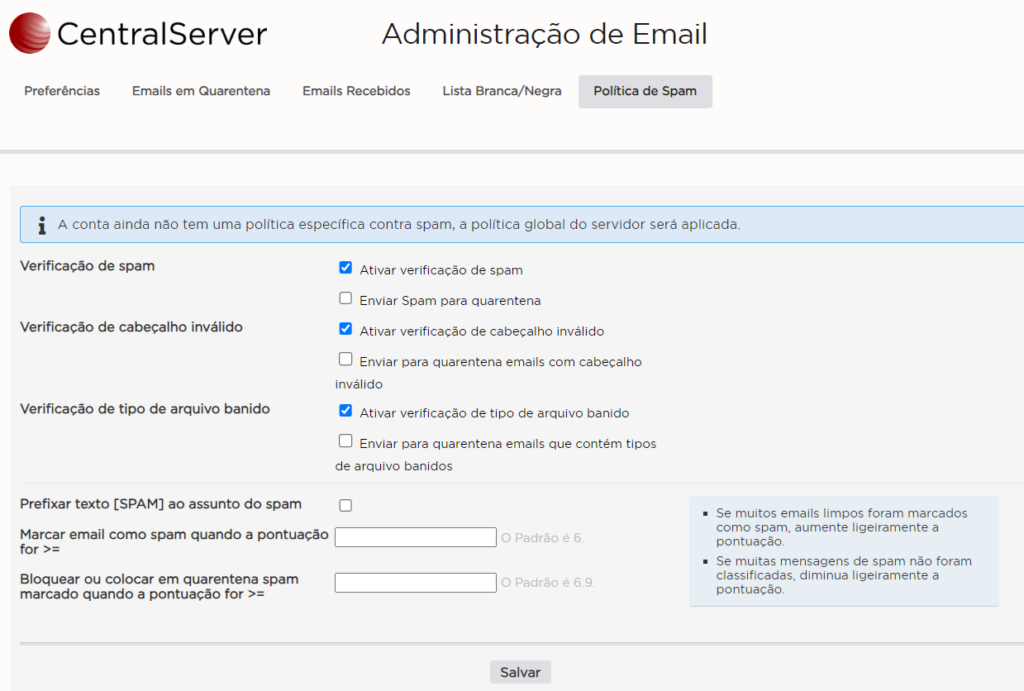Click the Marcar email como spam score field

(415, 537)
